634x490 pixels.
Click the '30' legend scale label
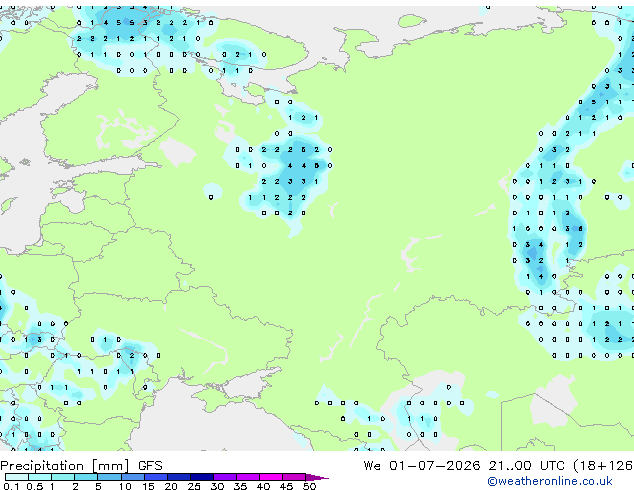point(217,486)
